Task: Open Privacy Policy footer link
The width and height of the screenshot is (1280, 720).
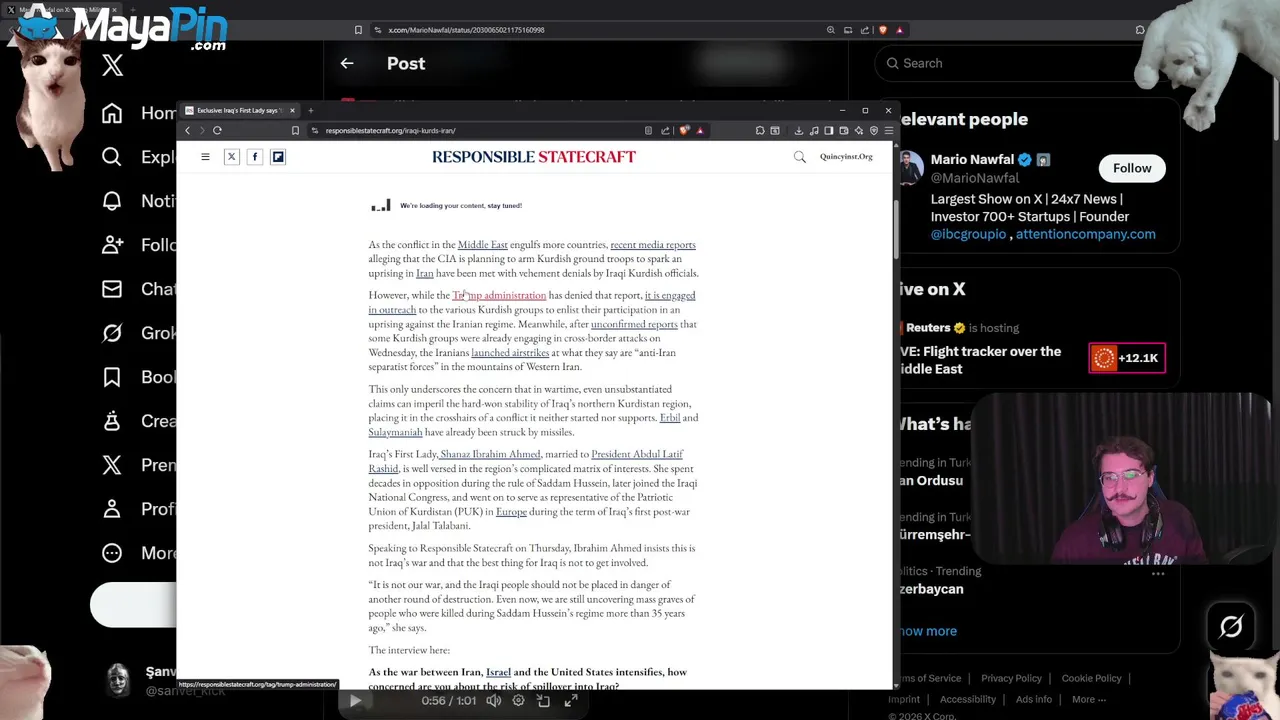Action: click(1011, 678)
